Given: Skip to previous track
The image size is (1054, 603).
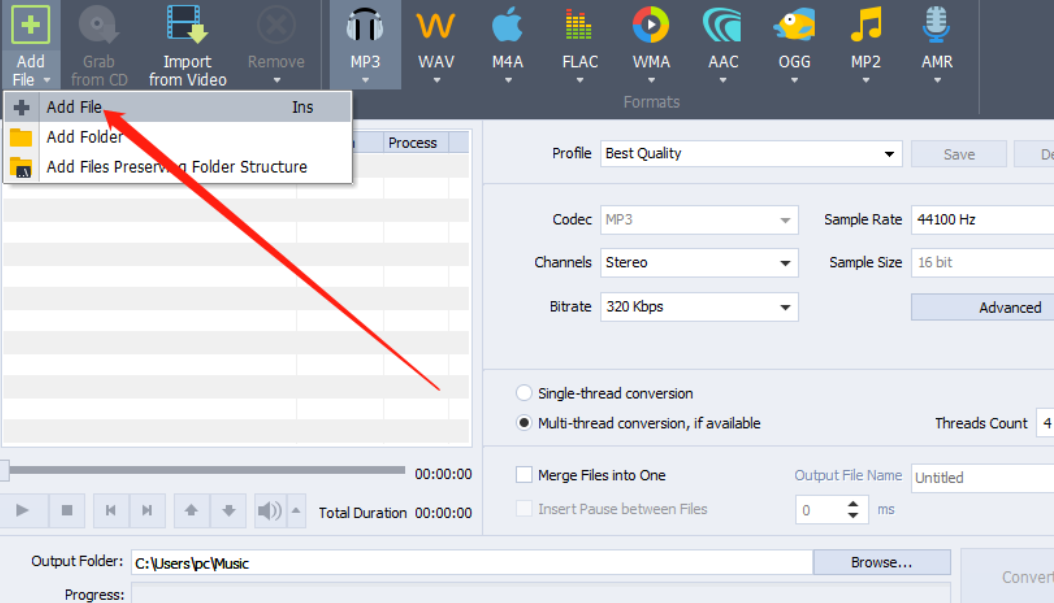Looking at the screenshot, I should tap(111, 510).
